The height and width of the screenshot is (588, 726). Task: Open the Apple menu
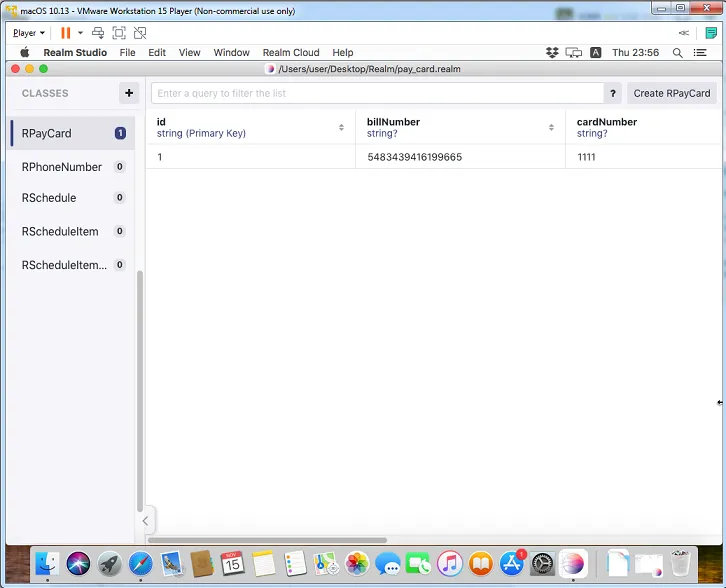pyautogui.click(x=25, y=52)
